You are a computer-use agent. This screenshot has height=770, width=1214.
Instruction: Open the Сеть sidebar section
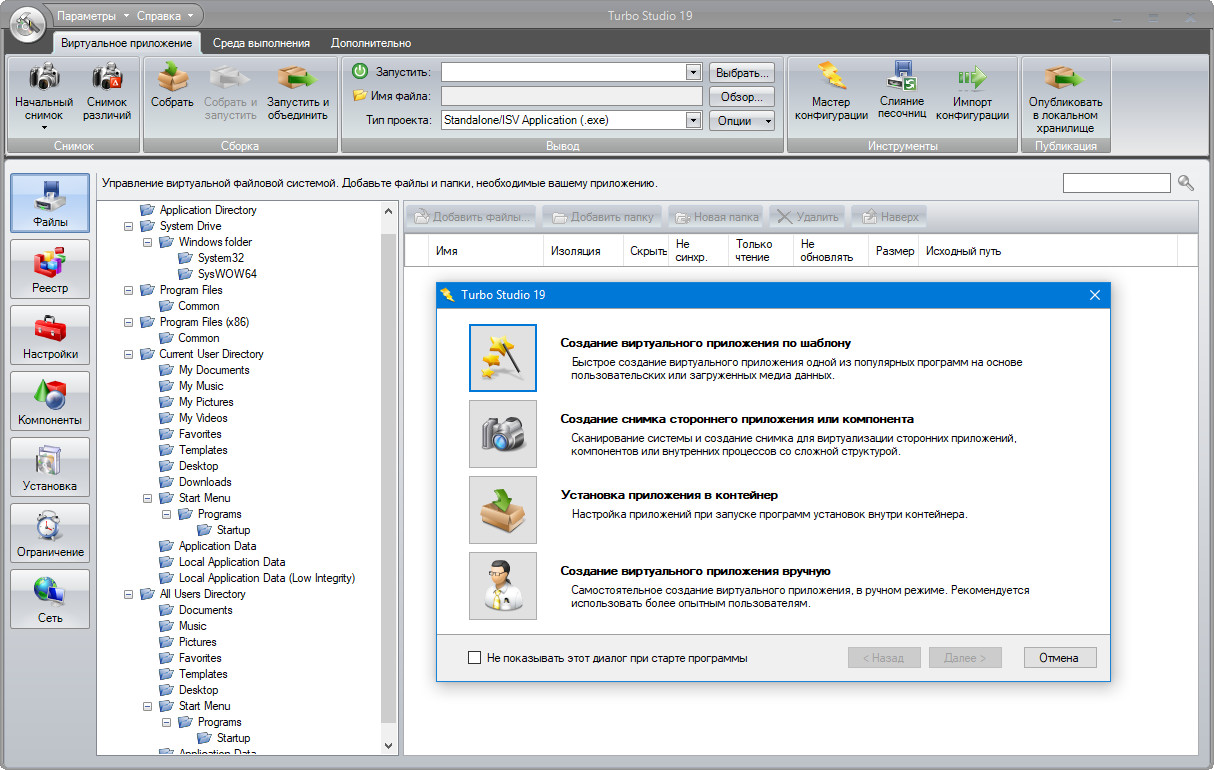[x=50, y=598]
